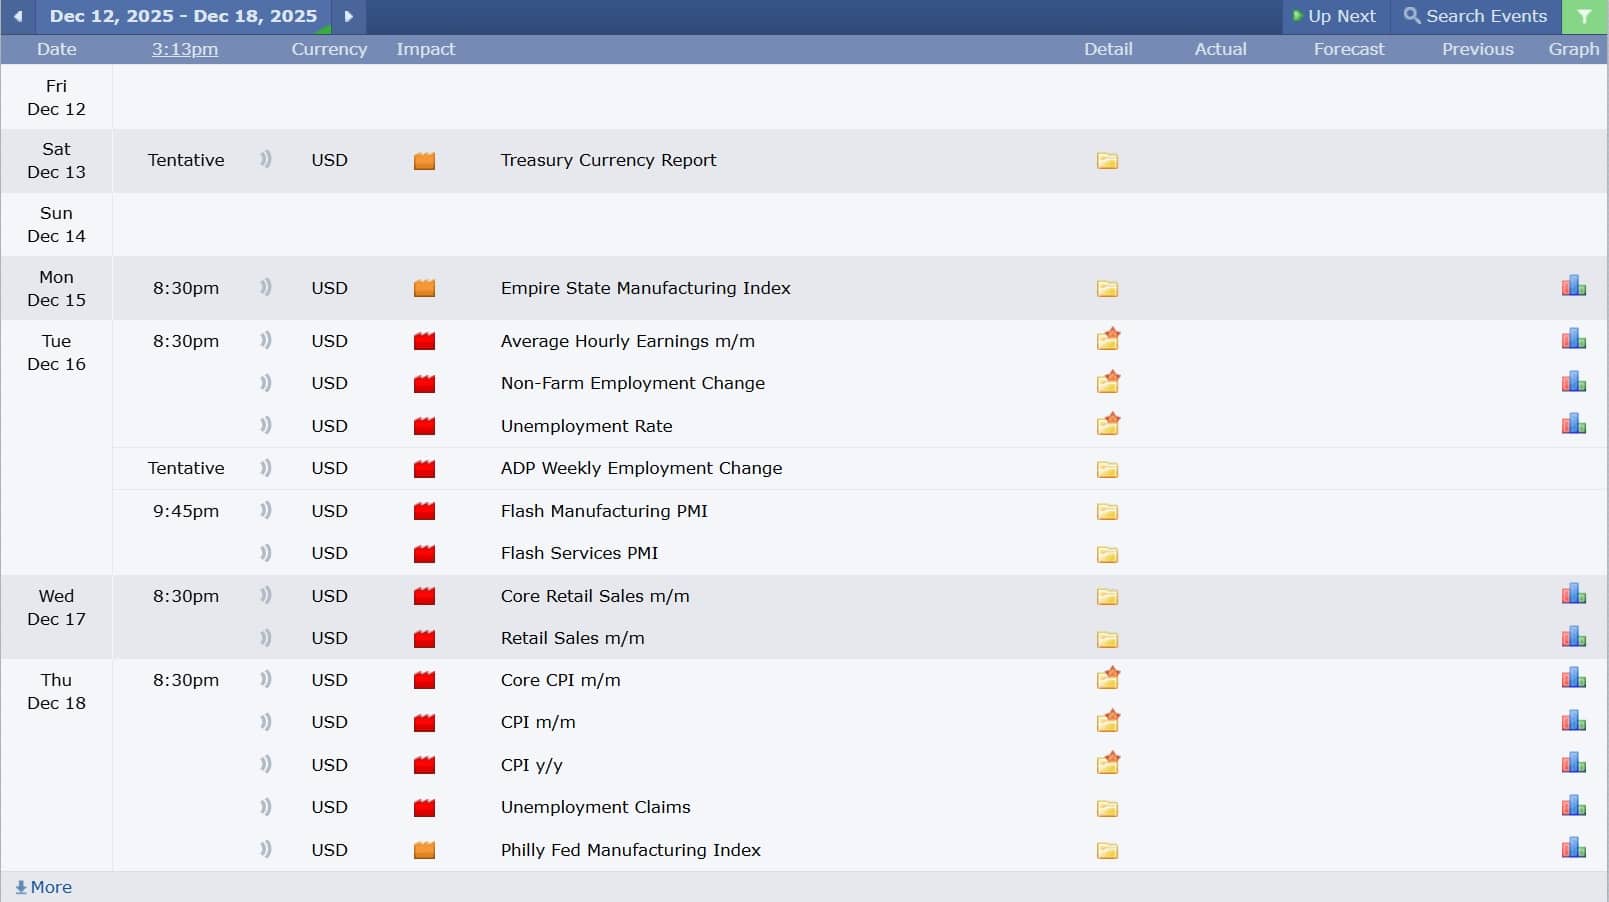Open the calendar filter funnel icon
Viewport: 1609px width, 902px height.
[x=1584, y=17]
